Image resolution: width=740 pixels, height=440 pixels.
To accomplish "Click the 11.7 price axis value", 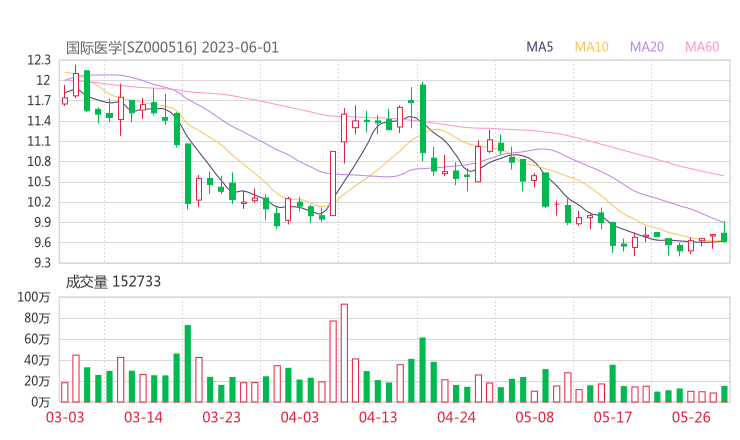I will coord(39,101).
